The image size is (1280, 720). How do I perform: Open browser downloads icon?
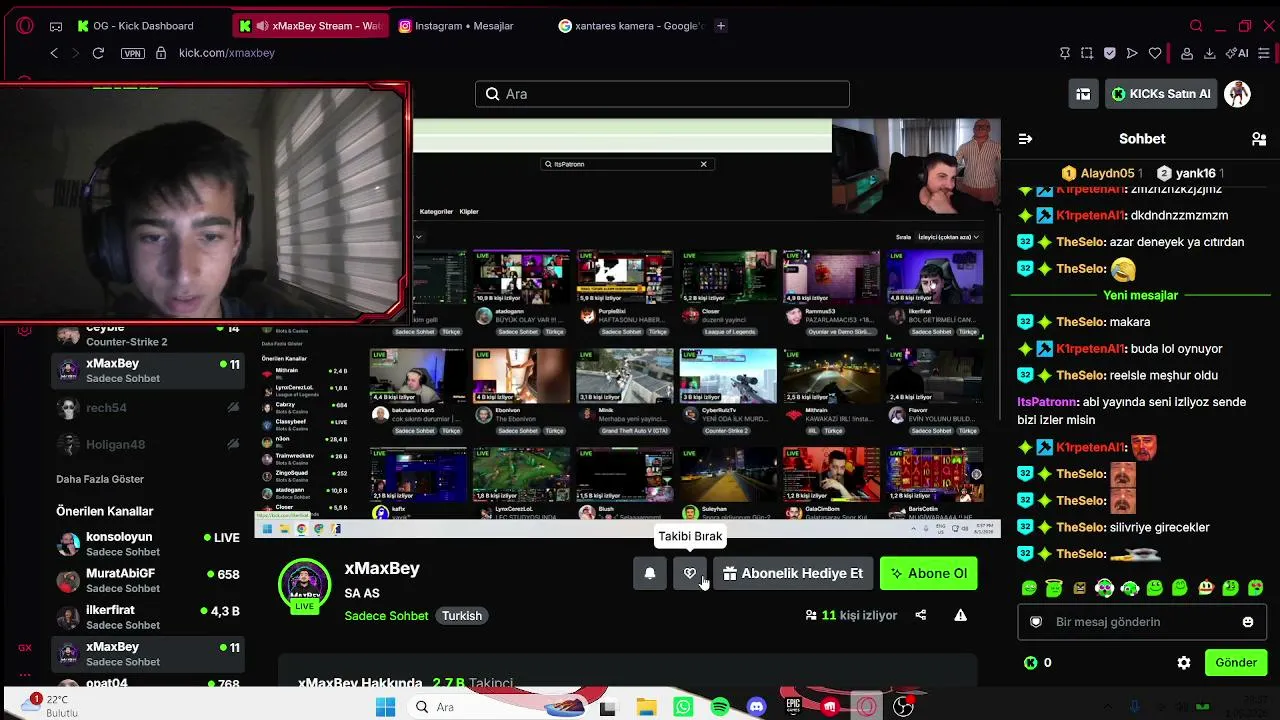tap(1210, 53)
